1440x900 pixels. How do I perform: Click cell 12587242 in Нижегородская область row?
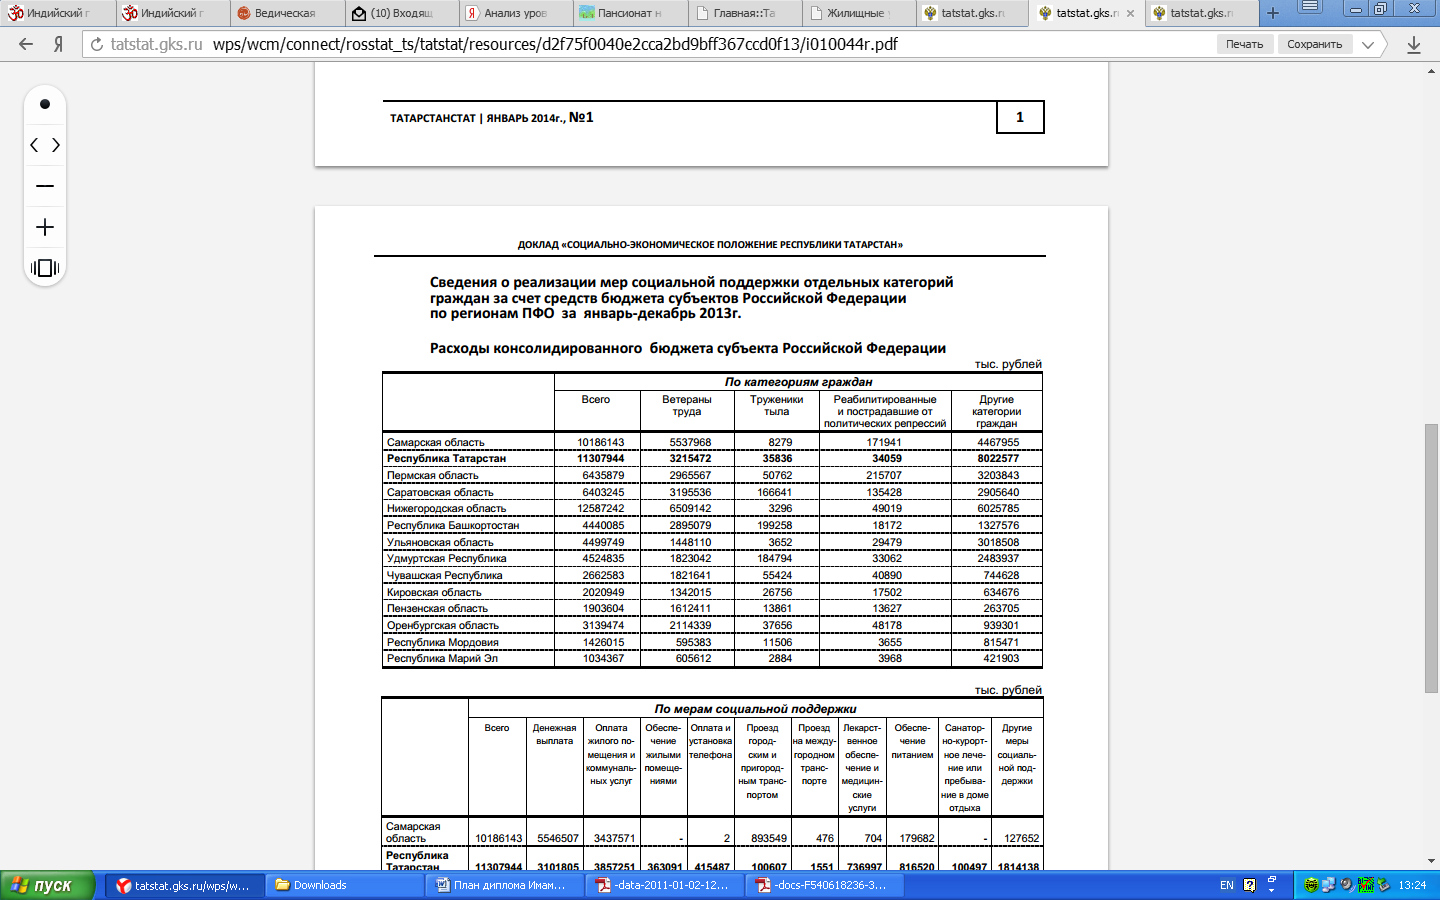coord(601,509)
